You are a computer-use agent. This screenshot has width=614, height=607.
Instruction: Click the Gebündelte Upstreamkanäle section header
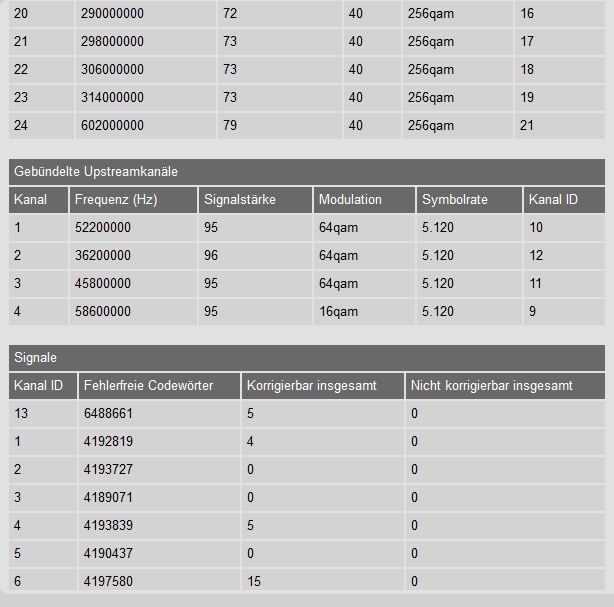pyautogui.click(x=96, y=171)
